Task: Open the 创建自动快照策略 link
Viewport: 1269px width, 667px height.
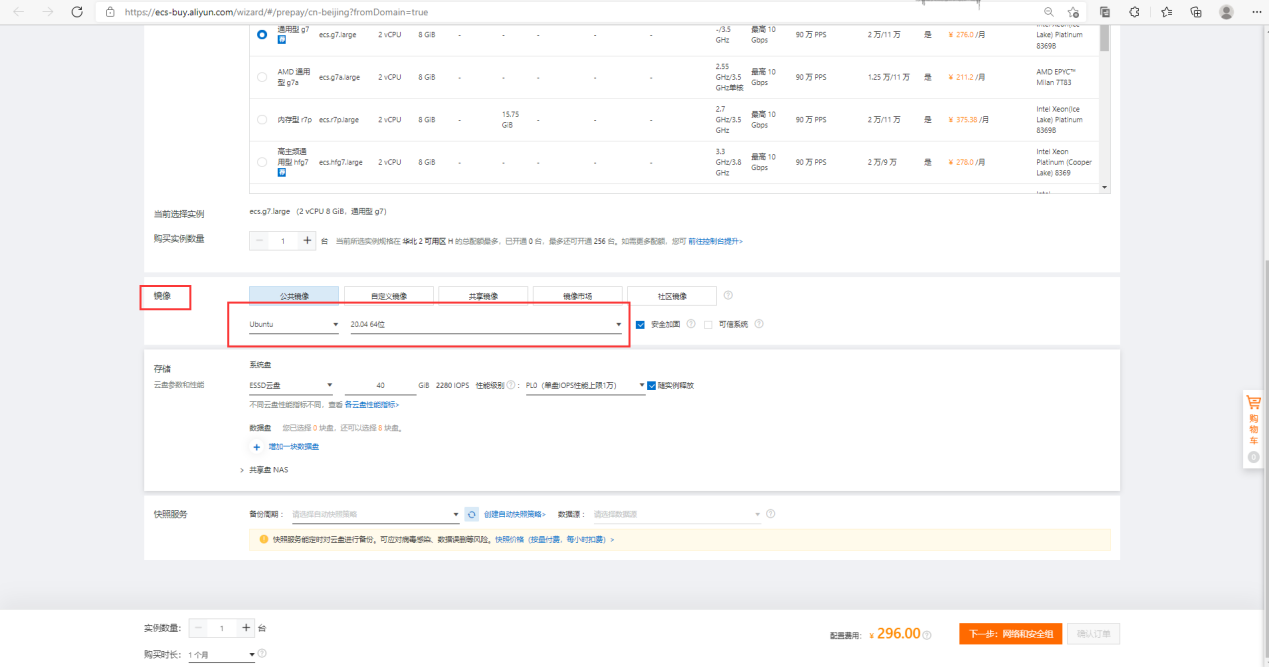Action: 515,514
